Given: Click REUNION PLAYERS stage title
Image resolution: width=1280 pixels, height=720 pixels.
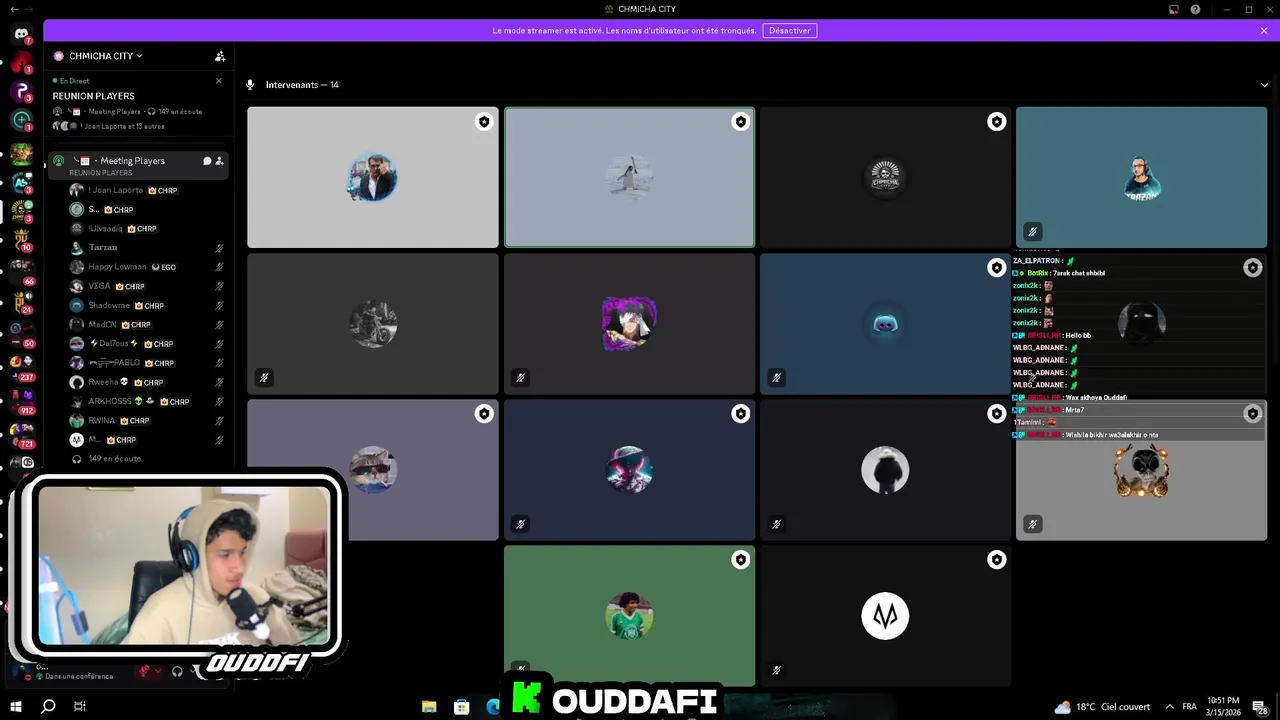Looking at the screenshot, I should tap(93, 96).
